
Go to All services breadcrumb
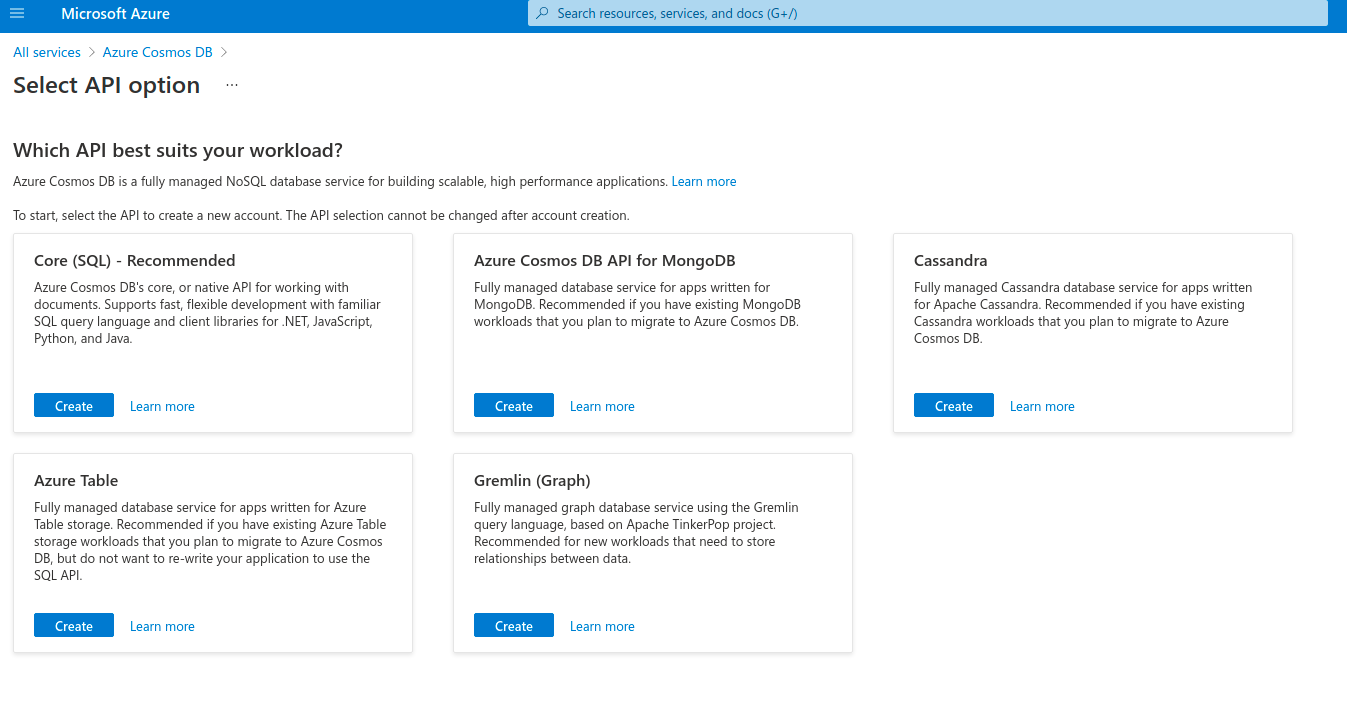(47, 52)
